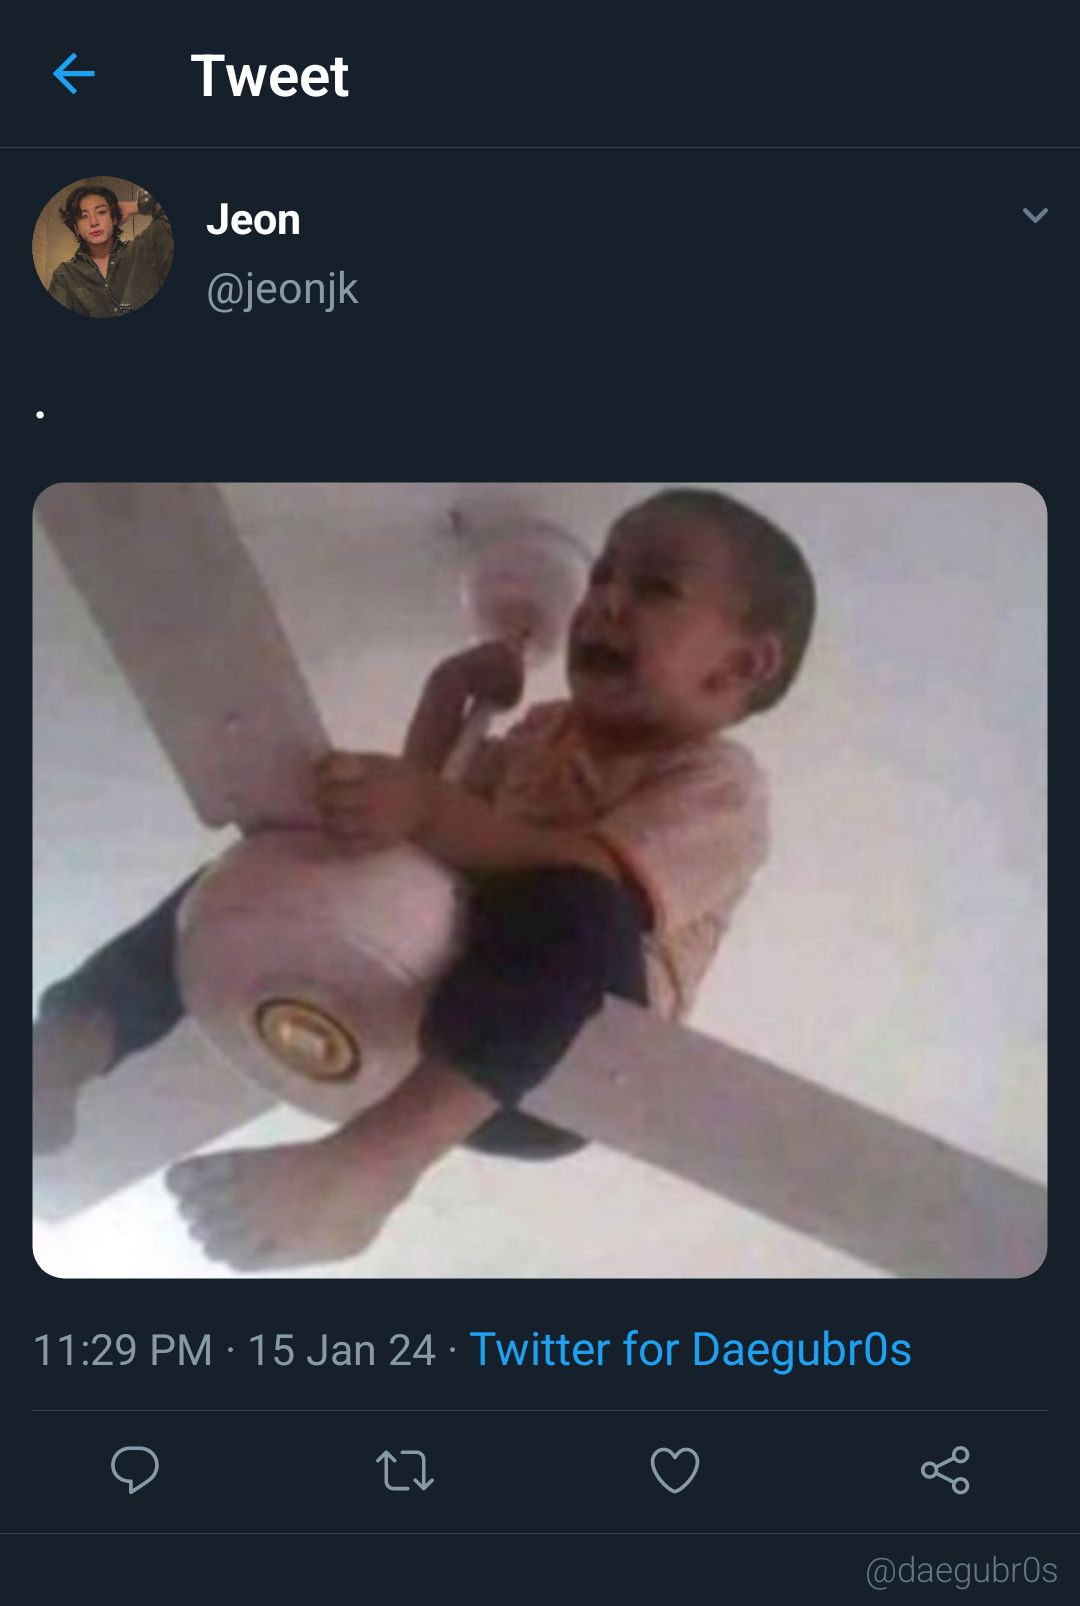Share the tweet via the share icon

(x=945, y=1470)
